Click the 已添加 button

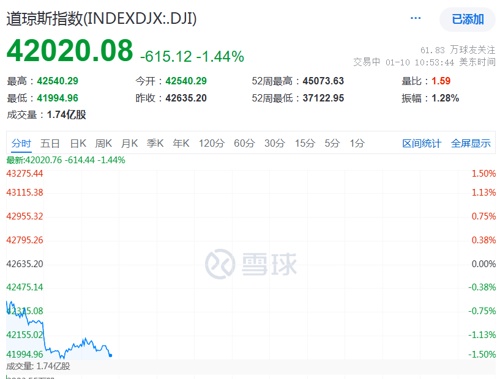(468, 19)
